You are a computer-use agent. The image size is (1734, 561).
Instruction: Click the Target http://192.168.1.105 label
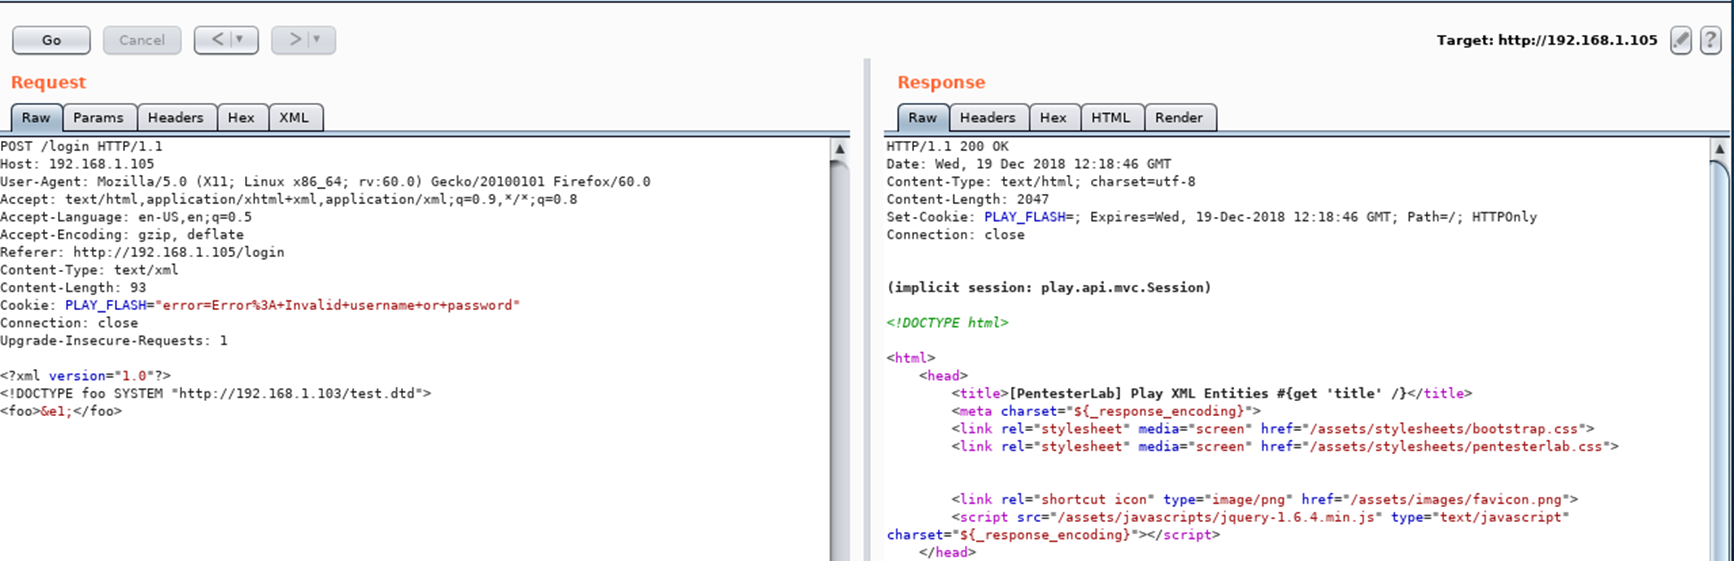[x=1547, y=40]
